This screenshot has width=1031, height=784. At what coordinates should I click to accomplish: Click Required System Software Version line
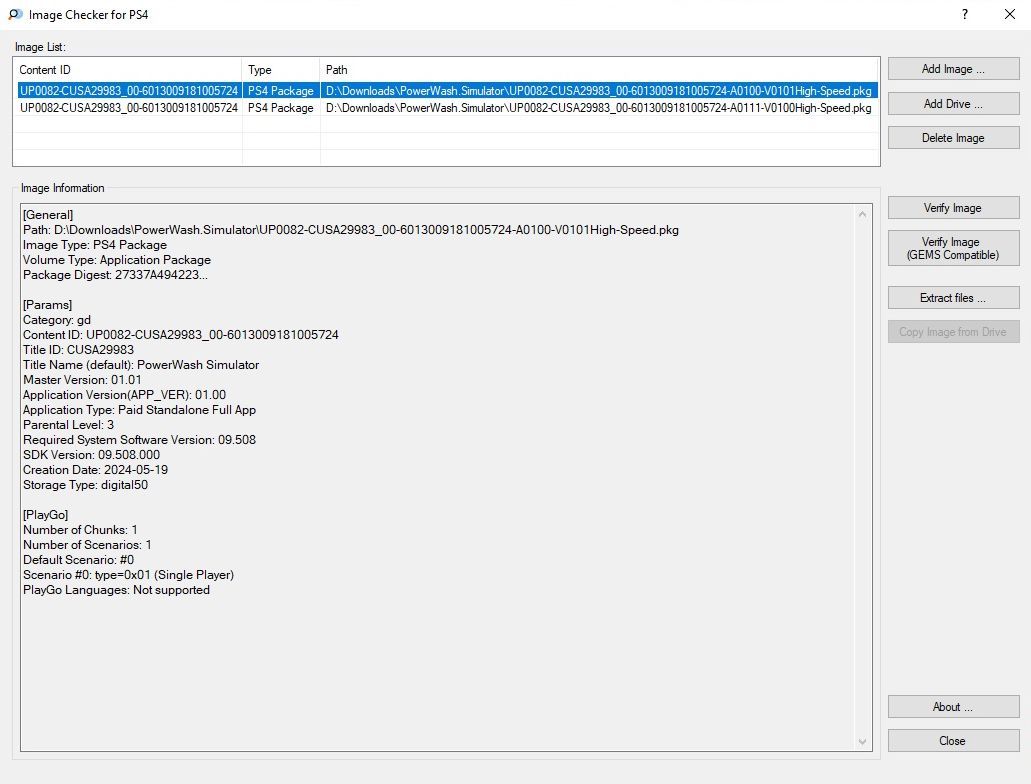(x=139, y=440)
